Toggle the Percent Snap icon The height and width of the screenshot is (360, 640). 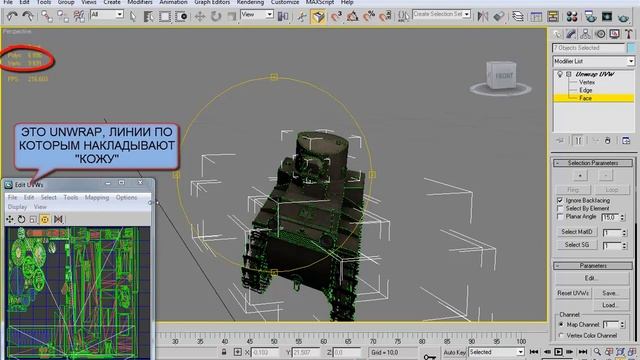[369, 16]
